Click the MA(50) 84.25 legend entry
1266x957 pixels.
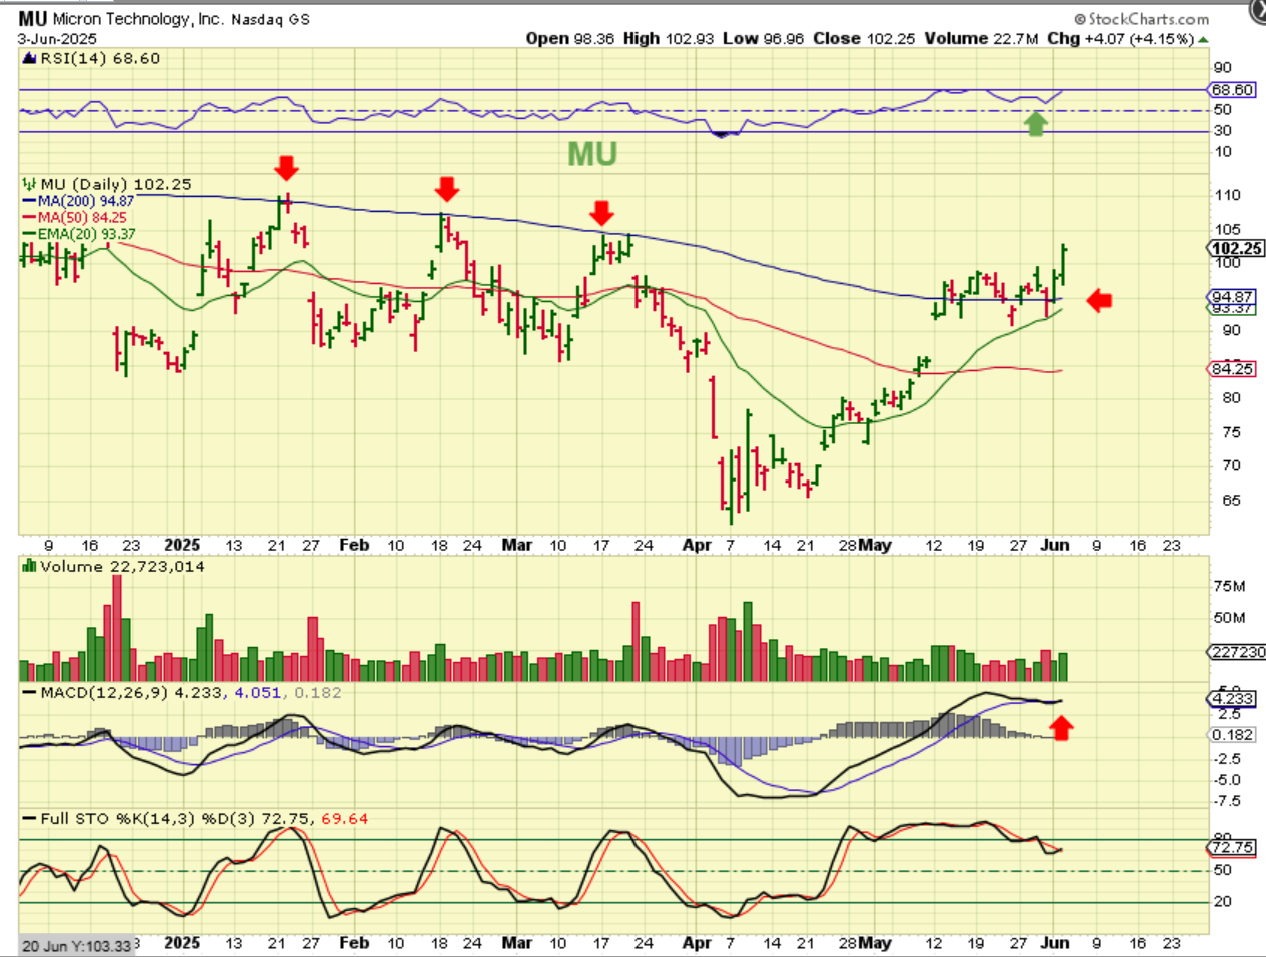[x=82, y=218]
